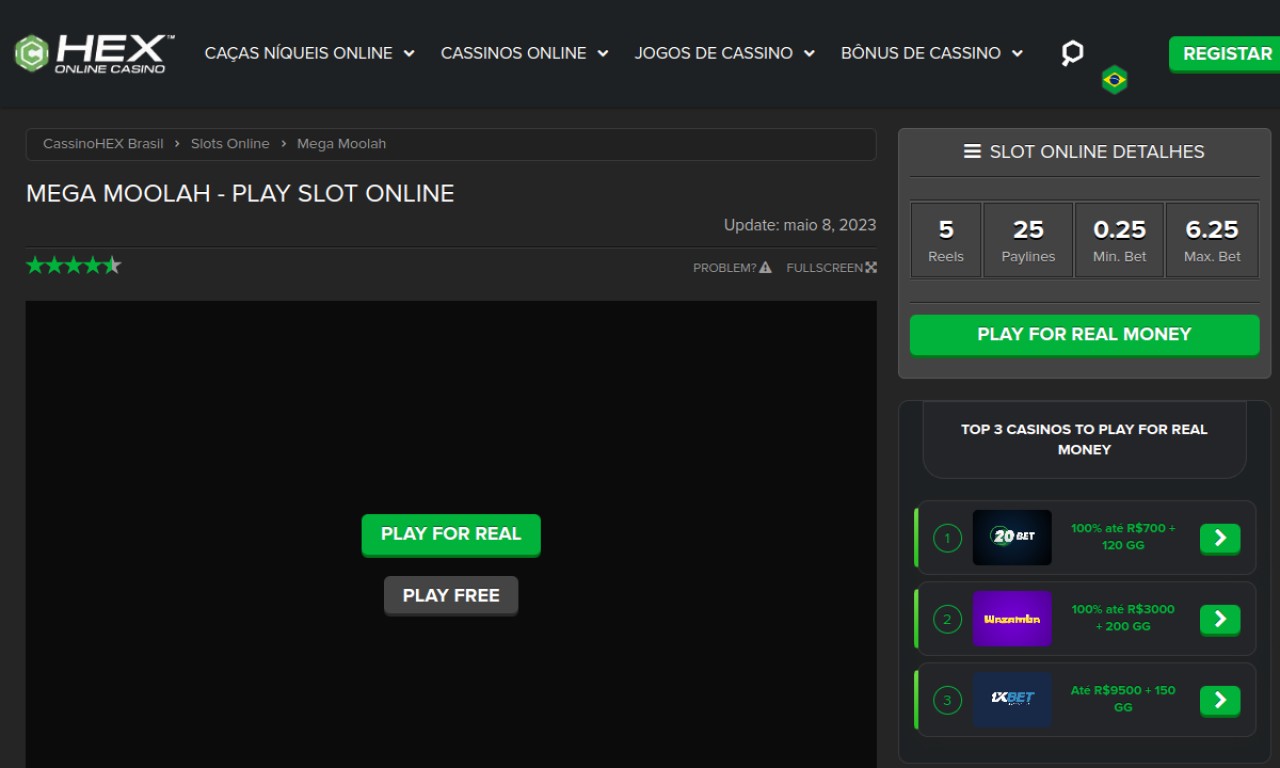Image resolution: width=1280 pixels, height=768 pixels.
Task: Click Play For Real Money button
Action: click(1084, 334)
